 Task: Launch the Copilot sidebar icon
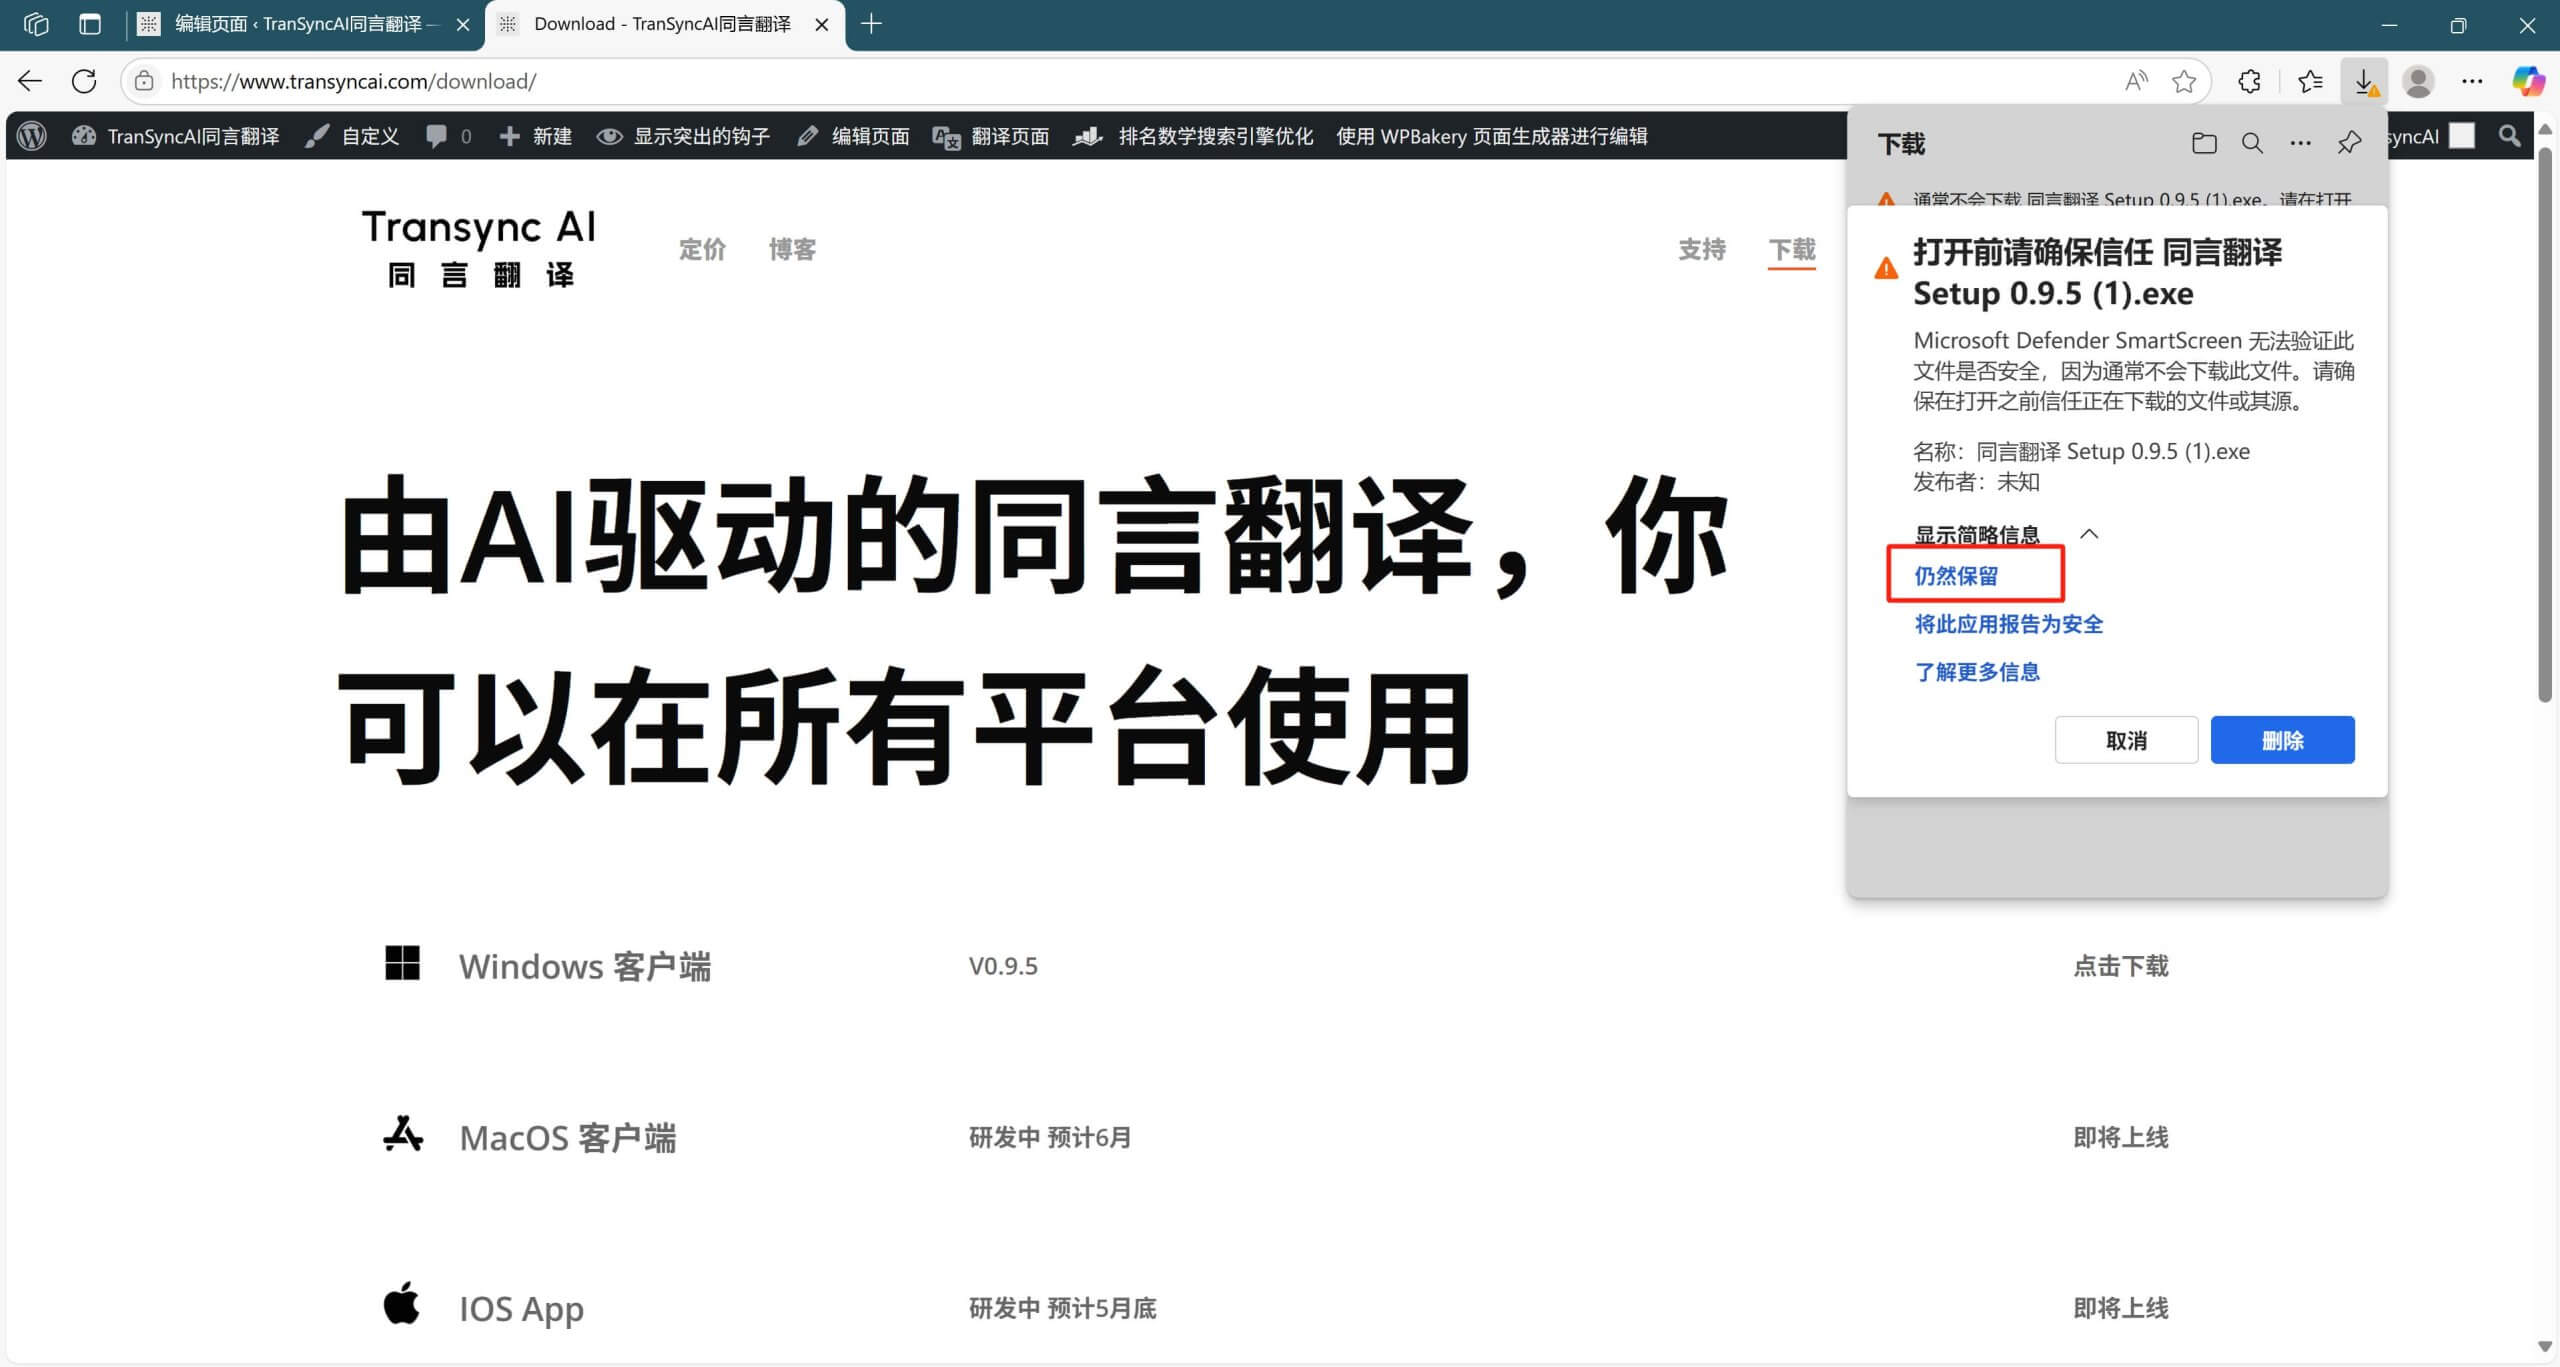[2528, 81]
